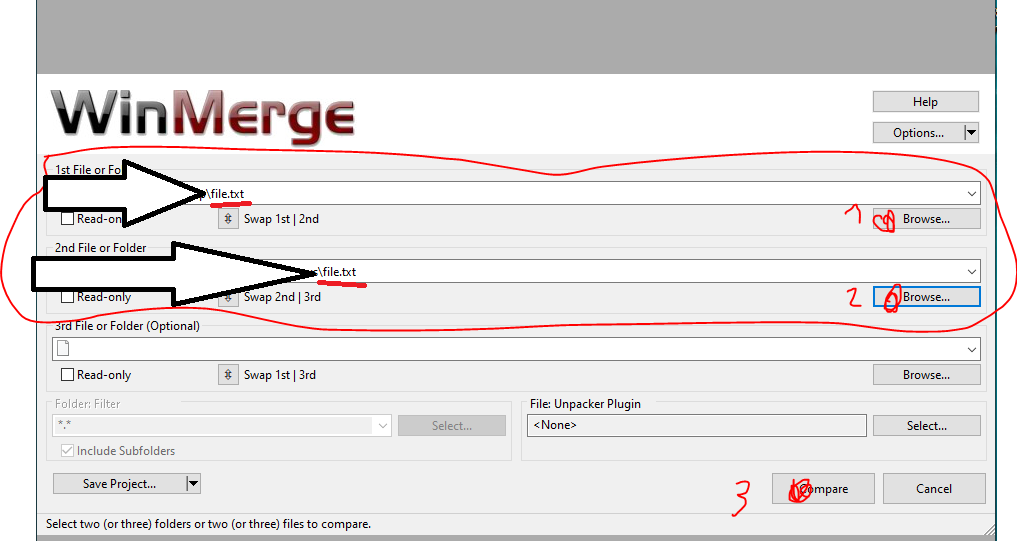Toggle Include Subfolders checkbox
This screenshot has width=1017, height=541.
(x=67, y=450)
